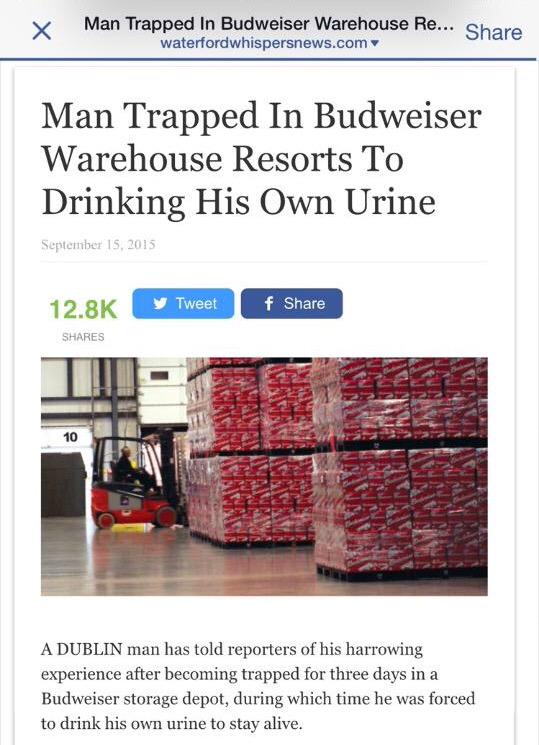This screenshot has height=745, width=539.
Task: Click the Tweet button label
Action: pyautogui.click(x=196, y=303)
